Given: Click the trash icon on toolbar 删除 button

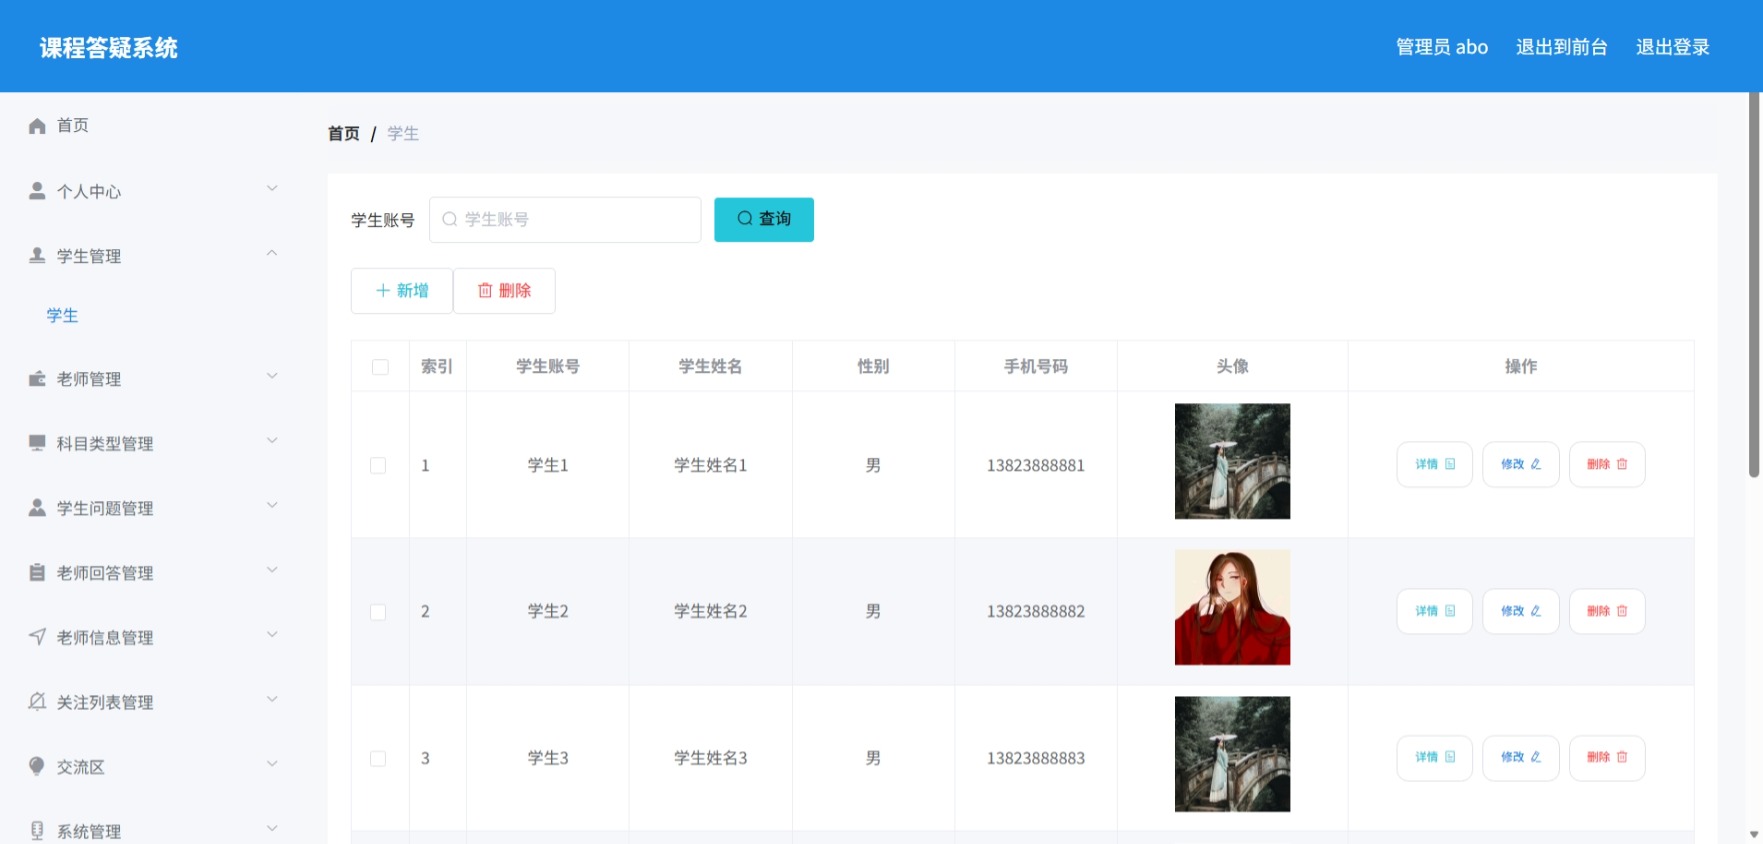Looking at the screenshot, I should pos(485,290).
